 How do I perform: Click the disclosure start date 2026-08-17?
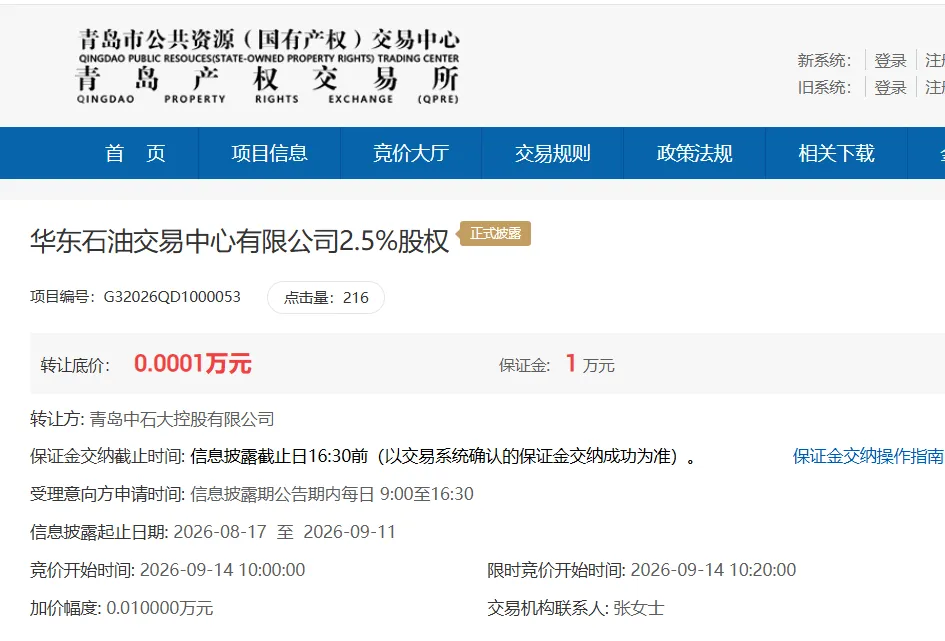220,532
